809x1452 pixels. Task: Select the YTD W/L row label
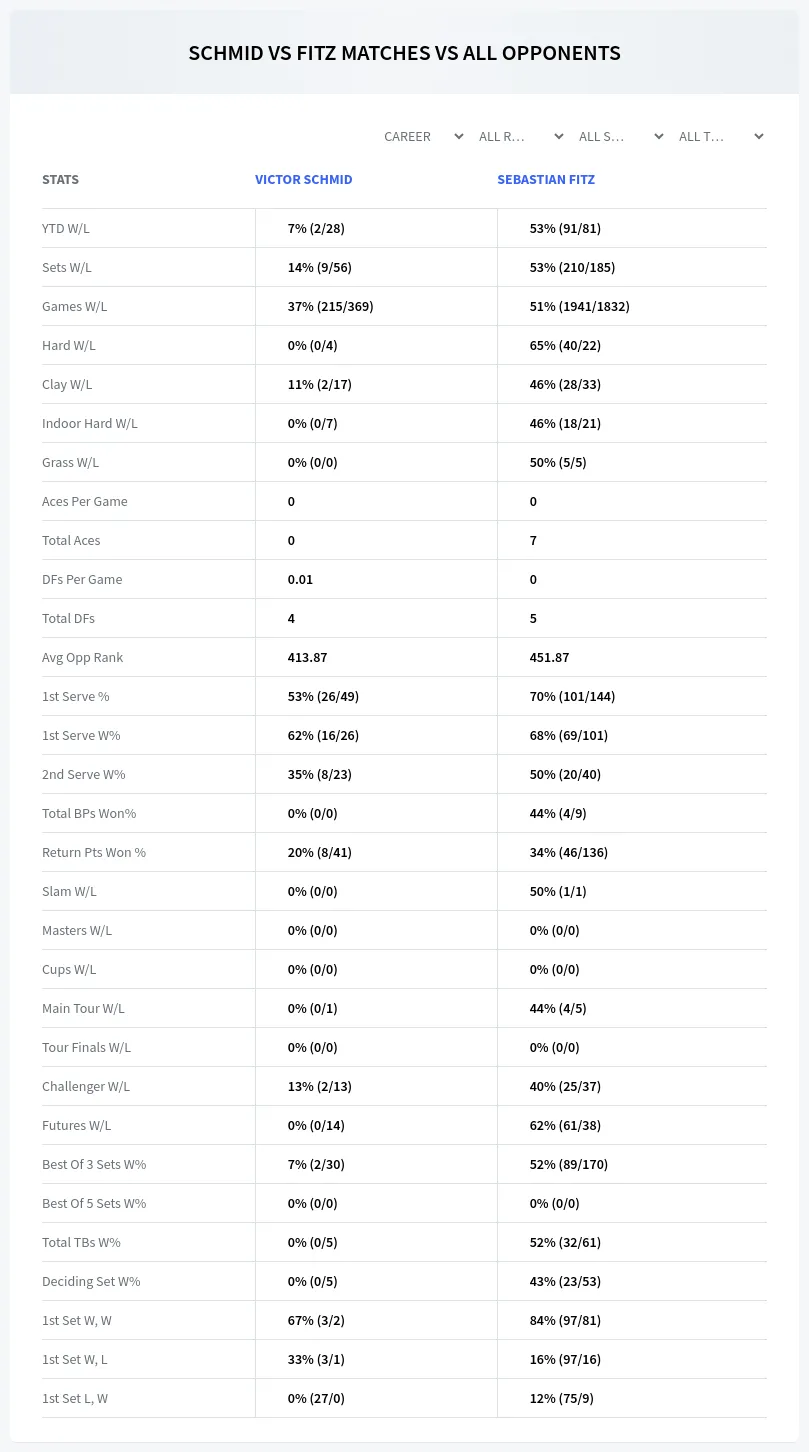click(x=66, y=228)
